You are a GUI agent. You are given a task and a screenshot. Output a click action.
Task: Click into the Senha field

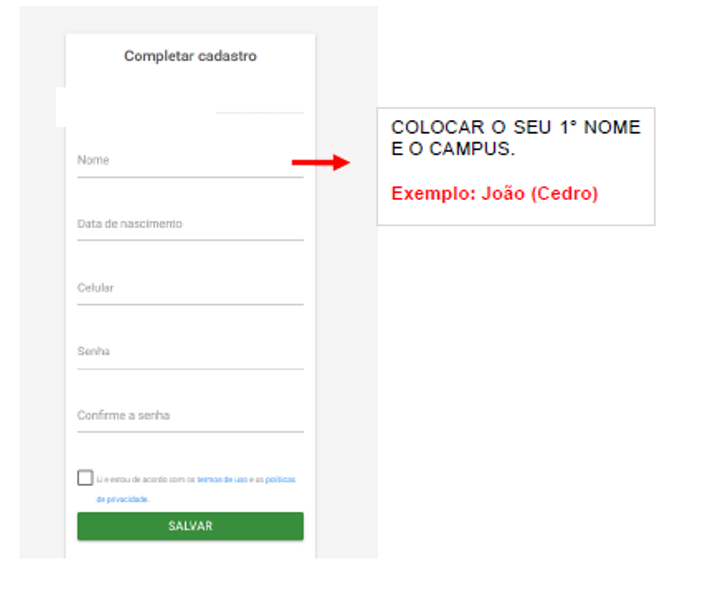188,353
